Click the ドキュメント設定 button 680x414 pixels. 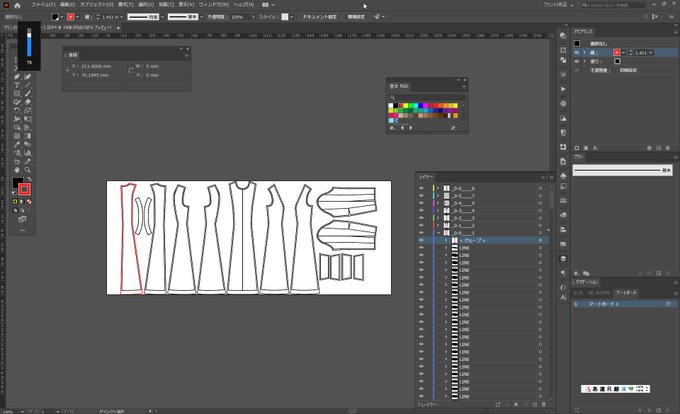pos(320,17)
